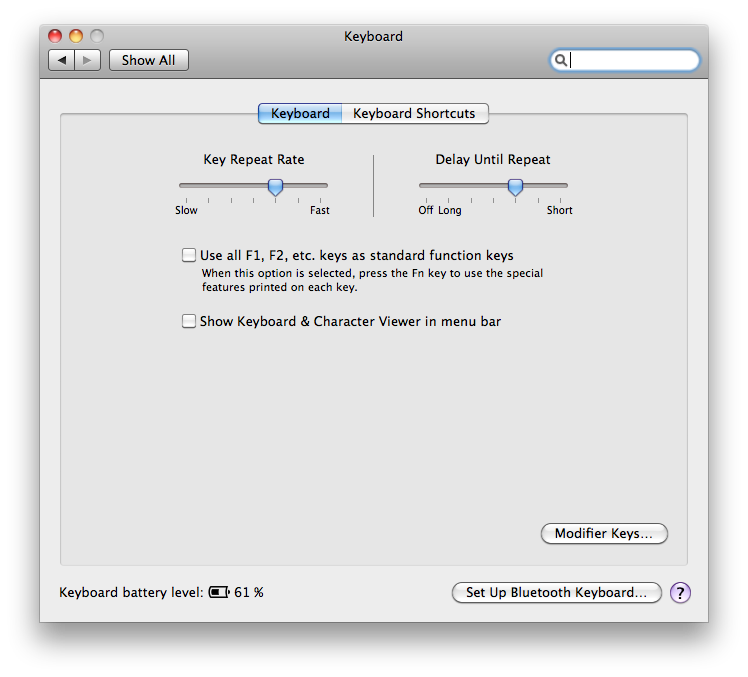This screenshot has width=748, height=677.
Task: Click the "Short" label under Delay Until Repeat
Action: click(560, 210)
